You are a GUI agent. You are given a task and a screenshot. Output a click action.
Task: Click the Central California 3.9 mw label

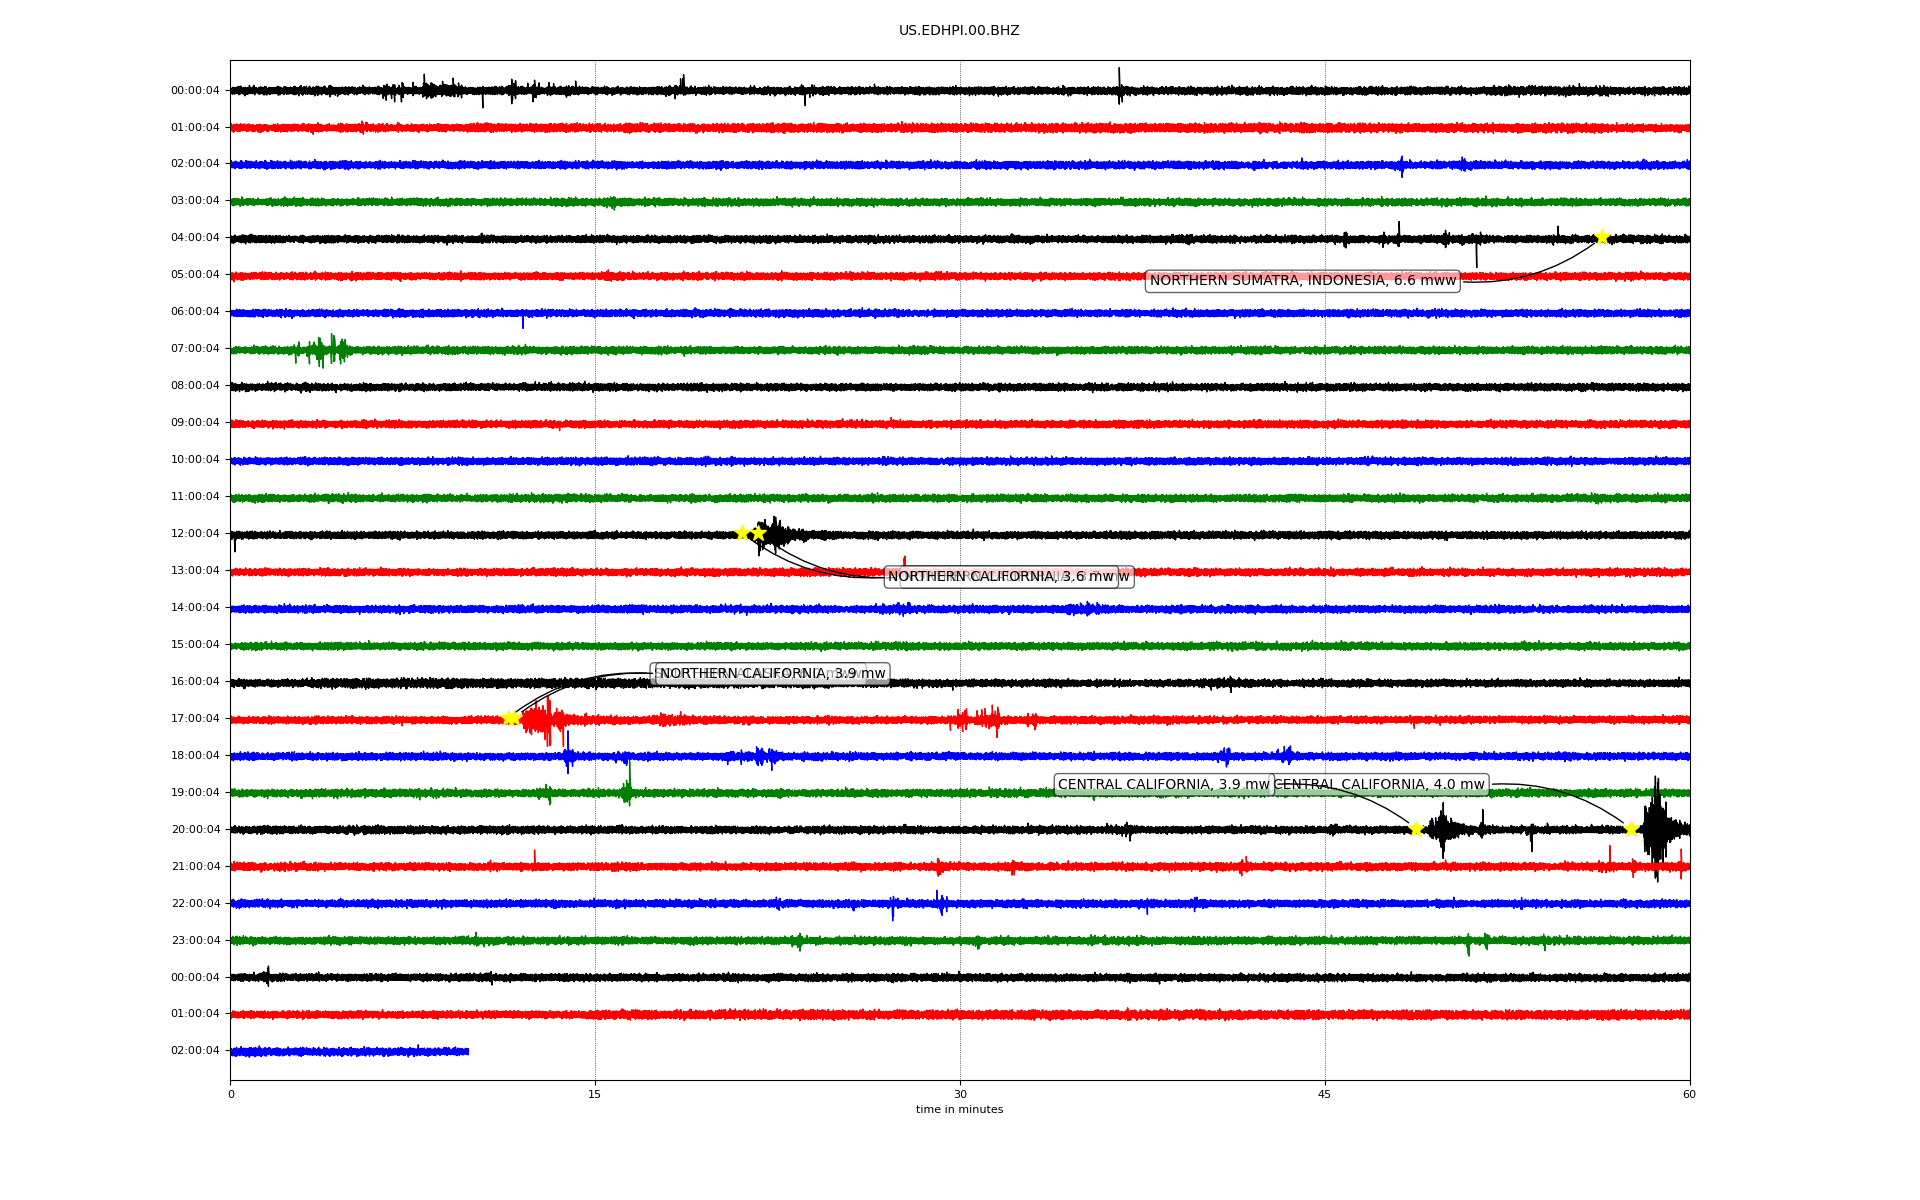[x=1162, y=785]
